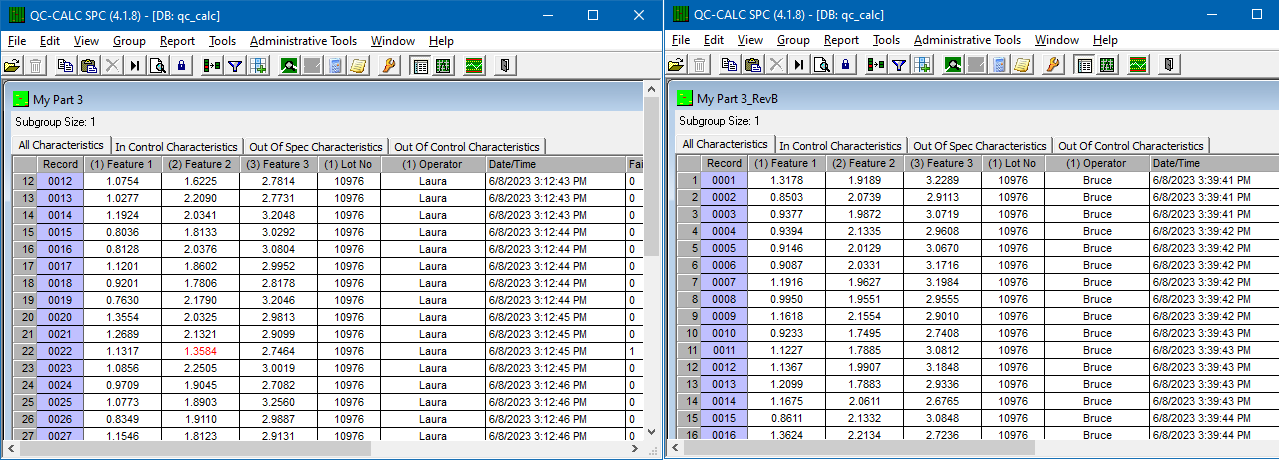The height and width of the screenshot is (460, 1279).
Task: Switch to plot view icon in right window
Action: [1107, 65]
